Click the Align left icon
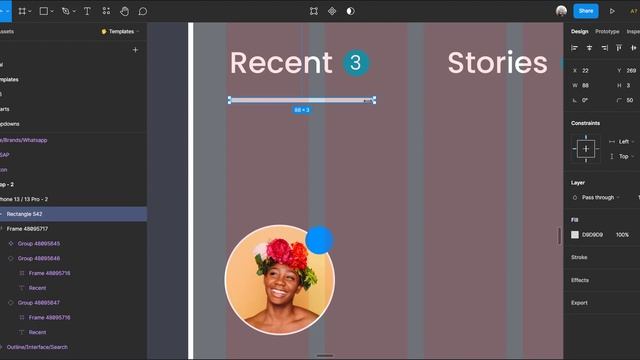The image size is (640, 360). (x=574, y=48)
